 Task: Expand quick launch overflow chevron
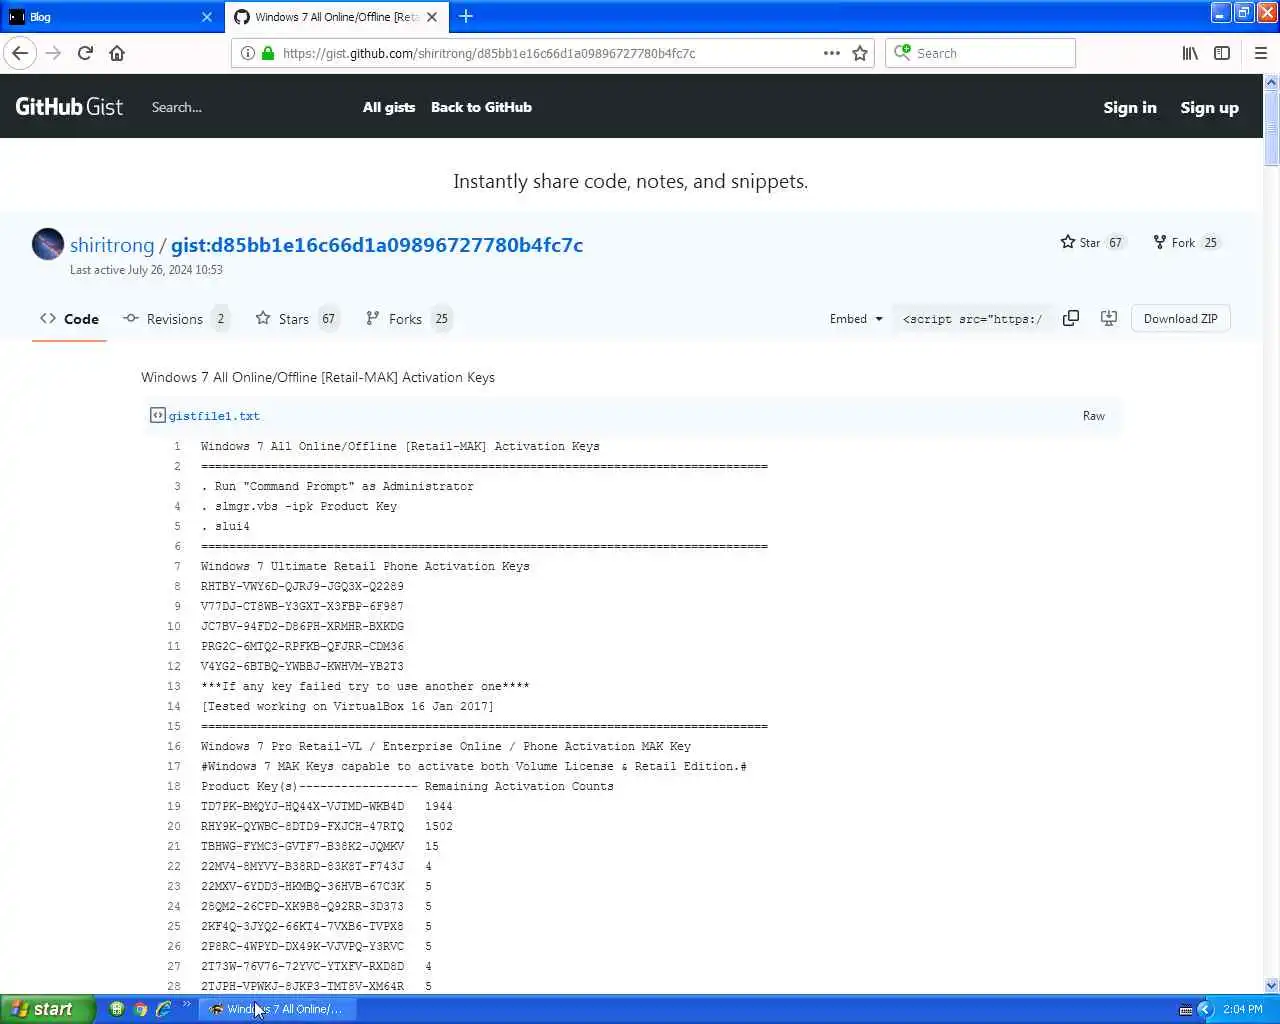[x=186, y=1005]
